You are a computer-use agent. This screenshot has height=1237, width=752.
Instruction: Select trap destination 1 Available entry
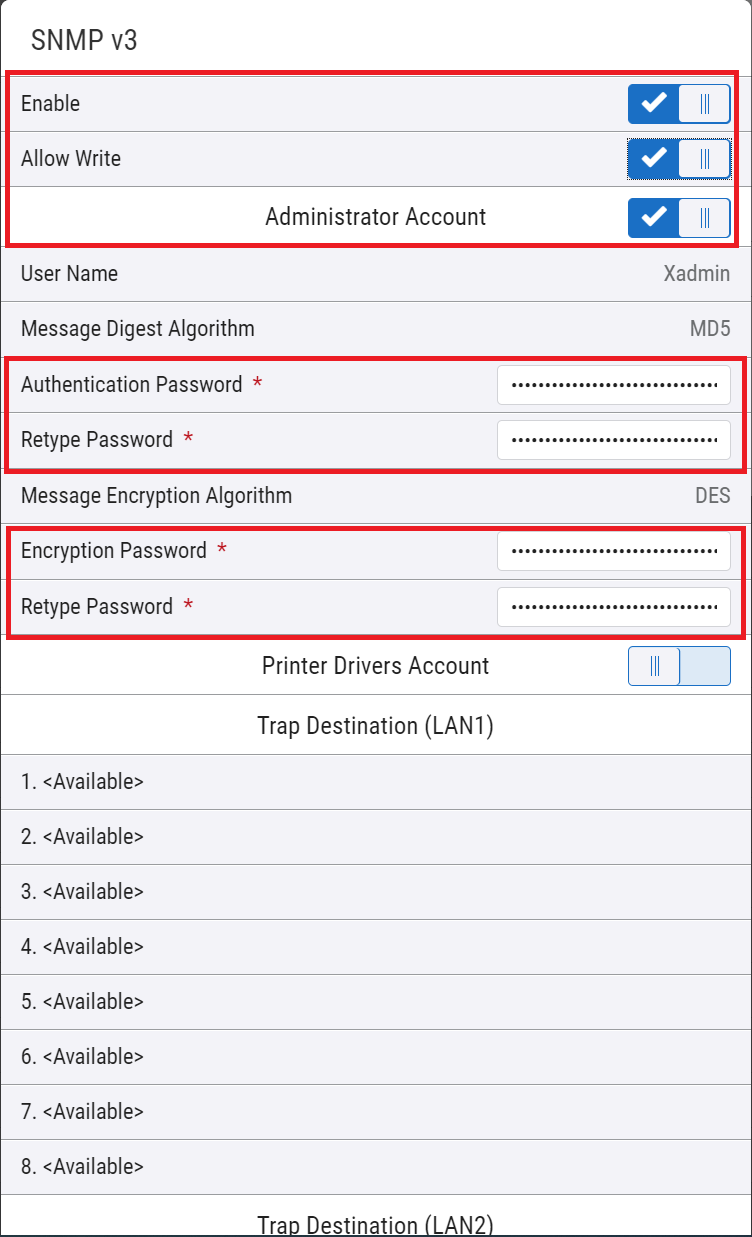(375, 782)
